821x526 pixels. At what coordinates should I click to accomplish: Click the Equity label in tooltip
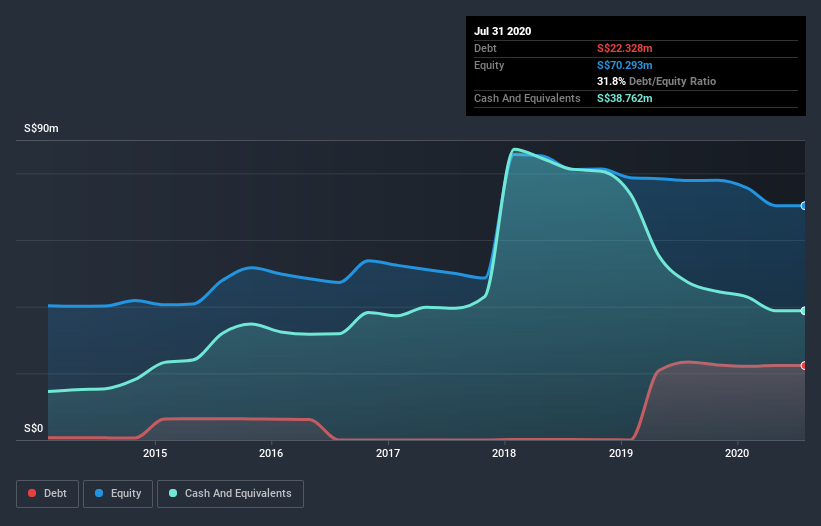tap(489, 65)
